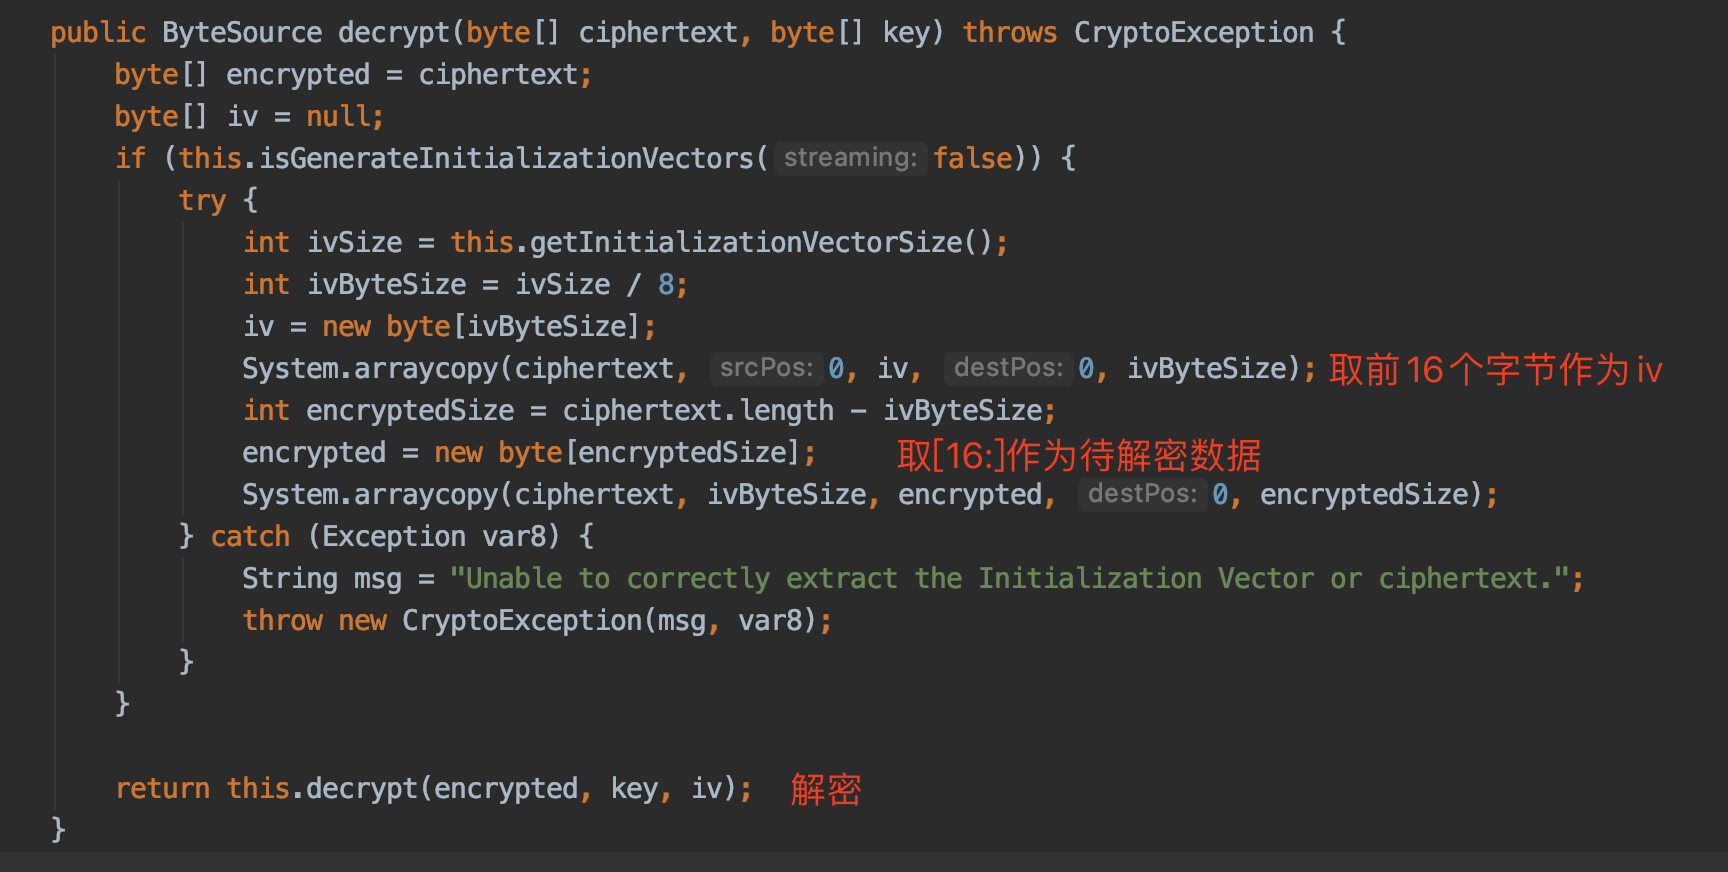Click the 'try' keyword
The image size is (1728, 872).
coord(202,201)
